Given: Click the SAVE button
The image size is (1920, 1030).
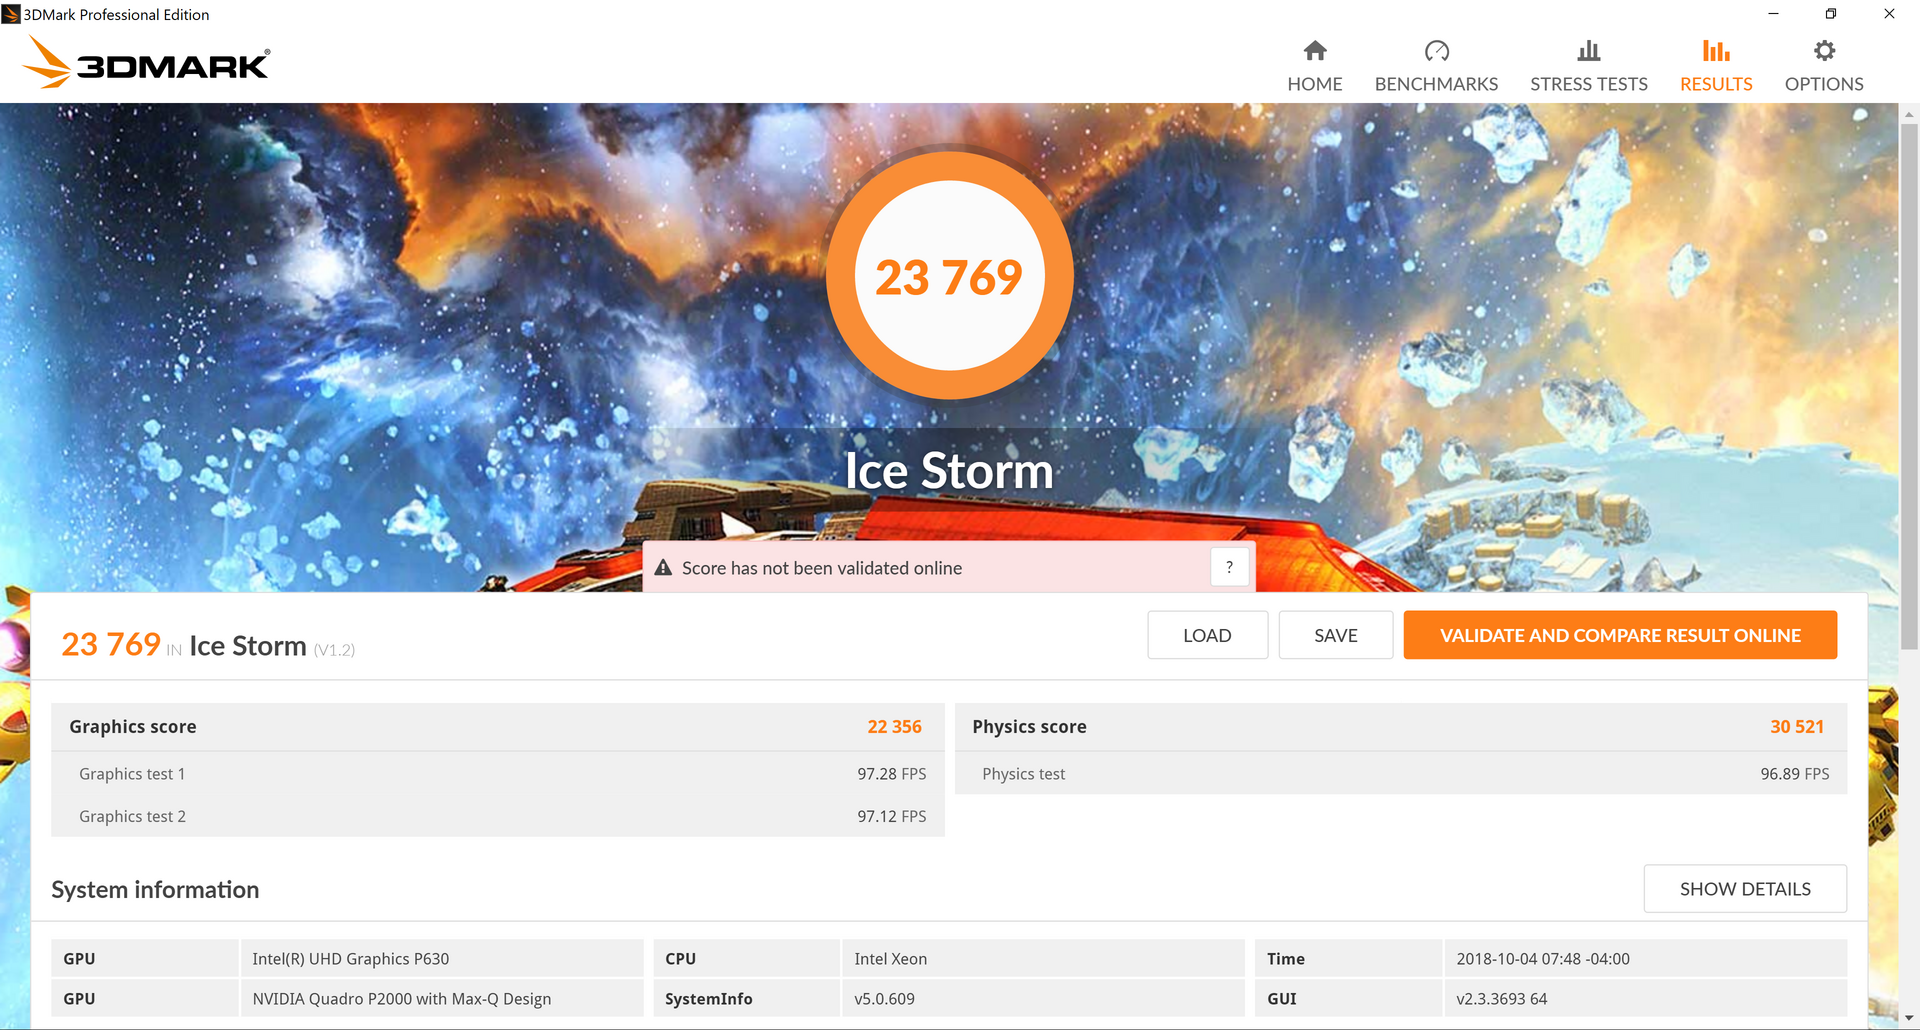Looking at the screenshot, I should 1336,635.
